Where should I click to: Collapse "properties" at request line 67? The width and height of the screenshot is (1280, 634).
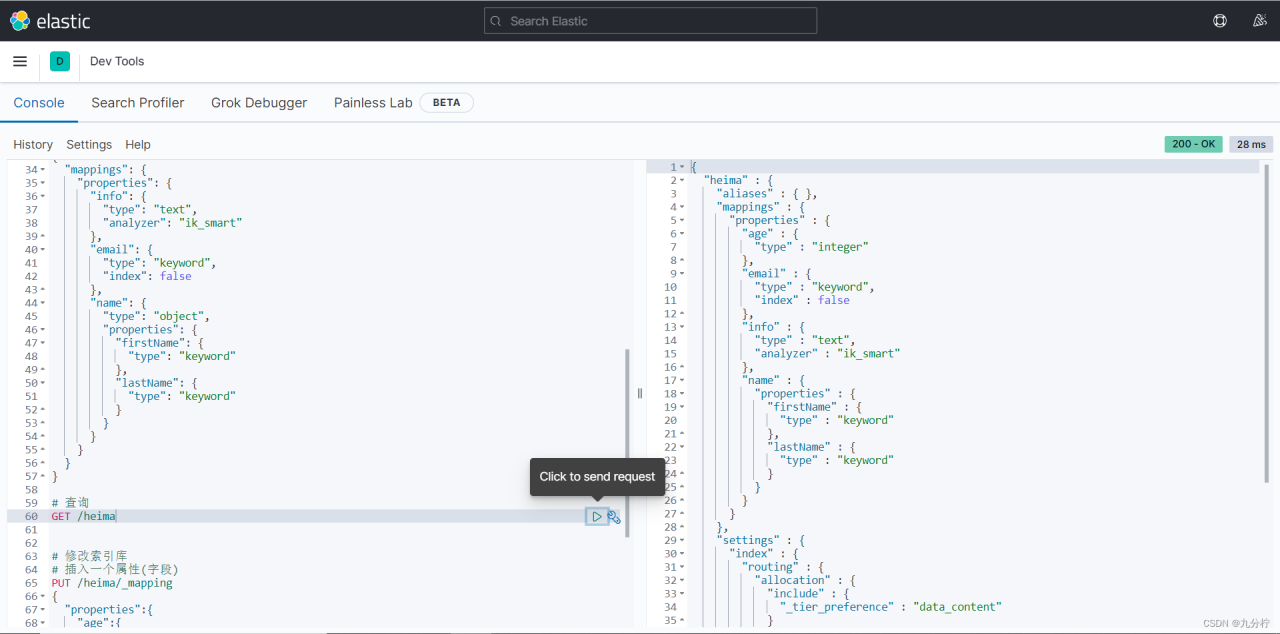[43, 610]
